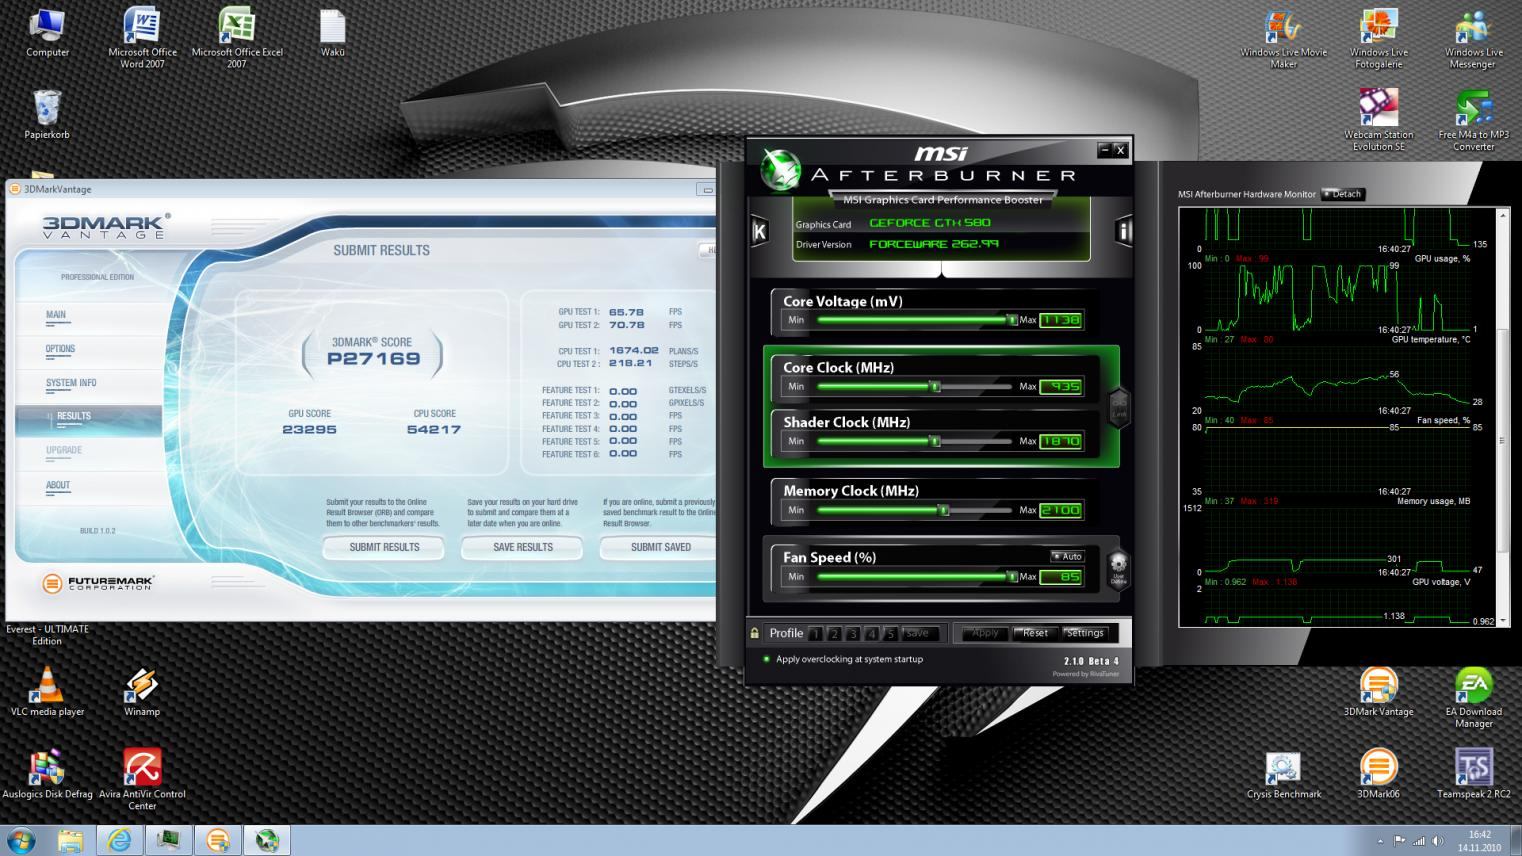Image resolution: width=1522 pixels, height=856 pixels.
Task: Open EA Download Manager shortcut
Action: [1473, 698]
